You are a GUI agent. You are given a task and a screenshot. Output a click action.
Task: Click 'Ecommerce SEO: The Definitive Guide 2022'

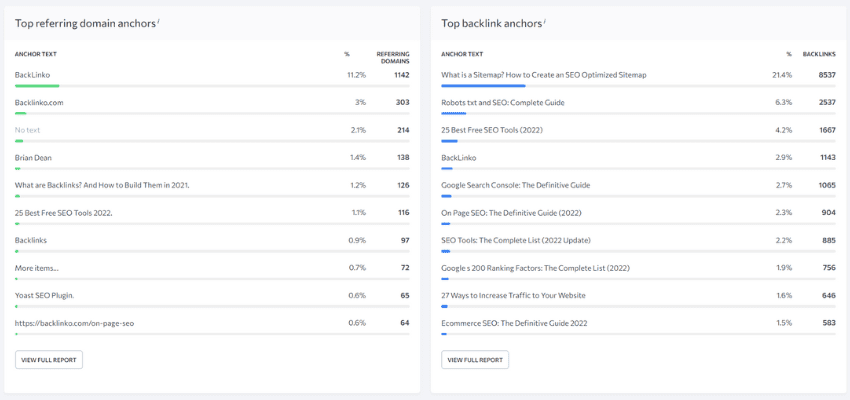coord(514,324)
